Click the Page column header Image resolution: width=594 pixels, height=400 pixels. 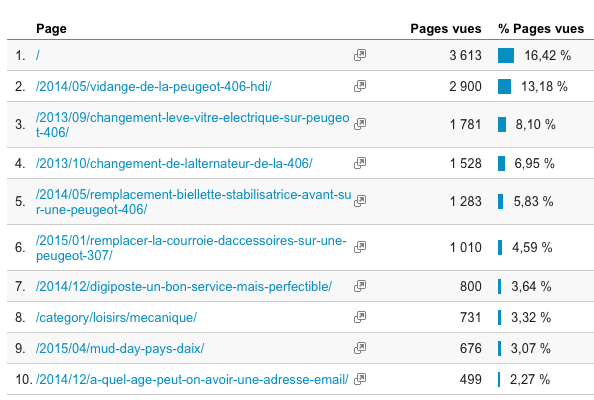[x=51, y=29]
